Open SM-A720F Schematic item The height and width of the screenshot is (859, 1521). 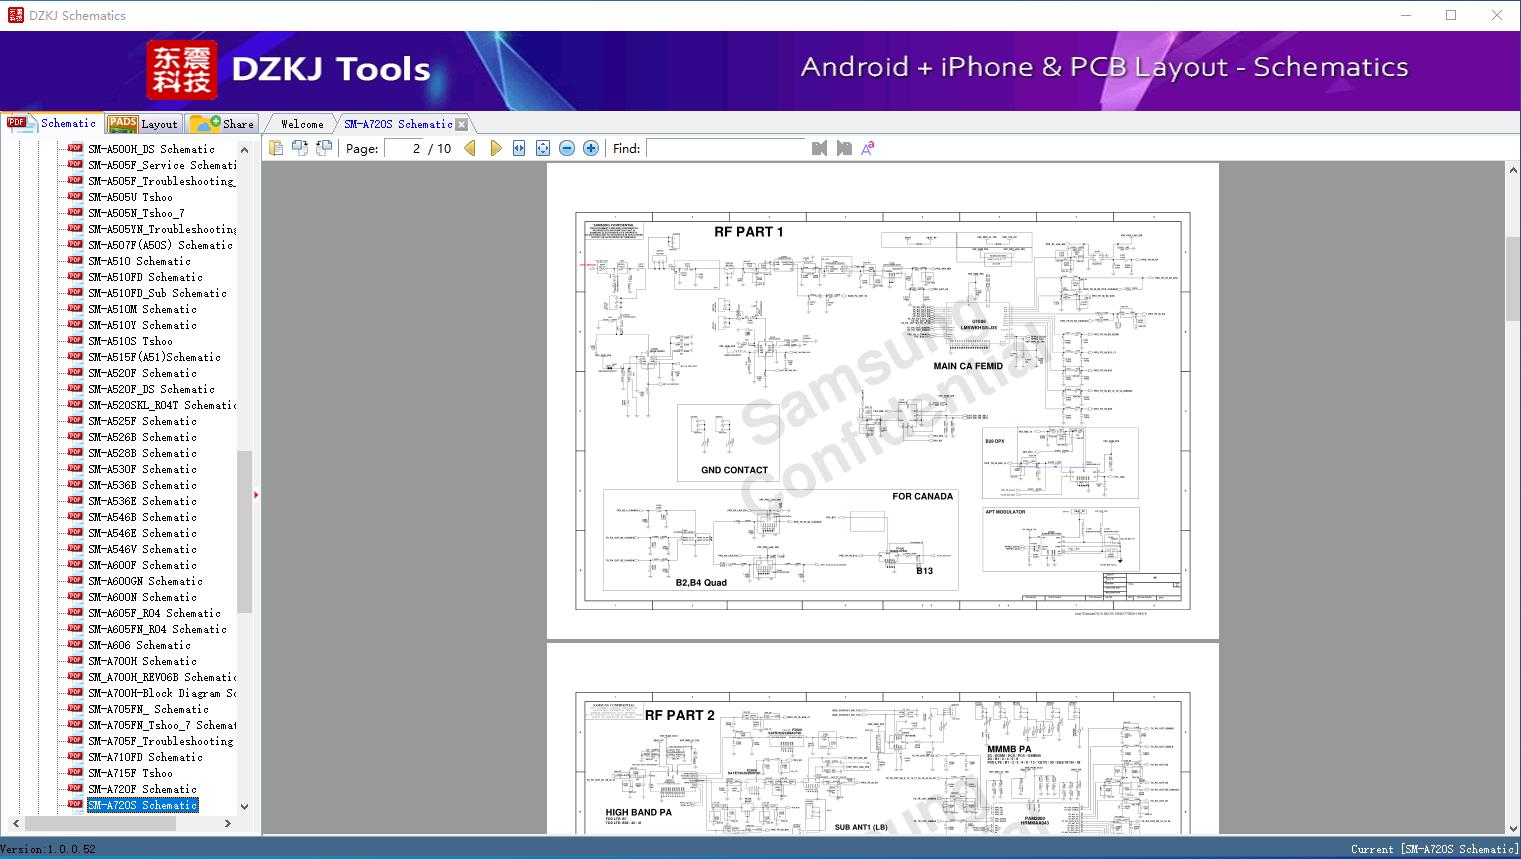pyautogui.click(x=142, y=789)
